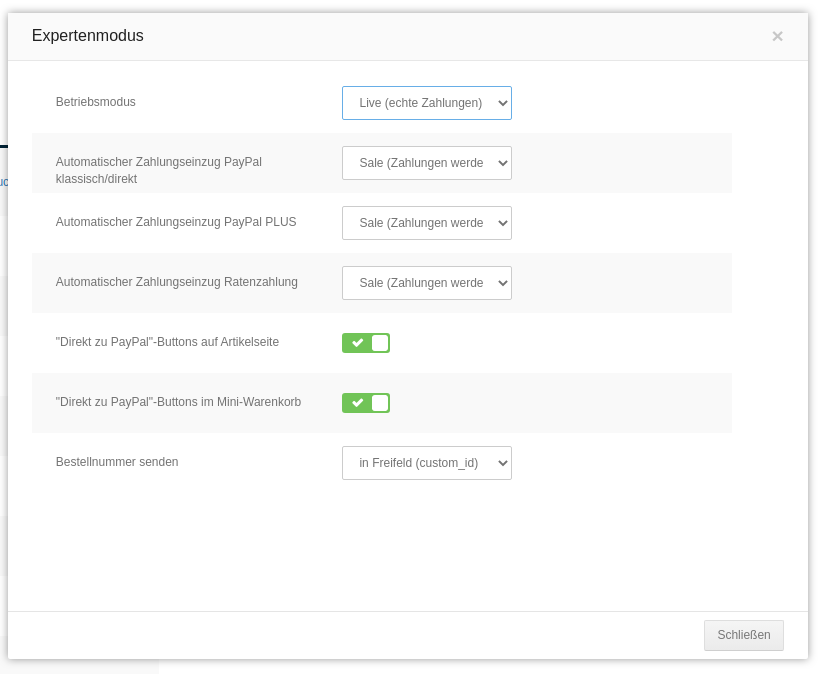The height and width of the screenshot is (674, 822).
Task: Click the "Automatischer Zahlungseinzug Ratenzahlung" label
Action: (x=177, y=282)
